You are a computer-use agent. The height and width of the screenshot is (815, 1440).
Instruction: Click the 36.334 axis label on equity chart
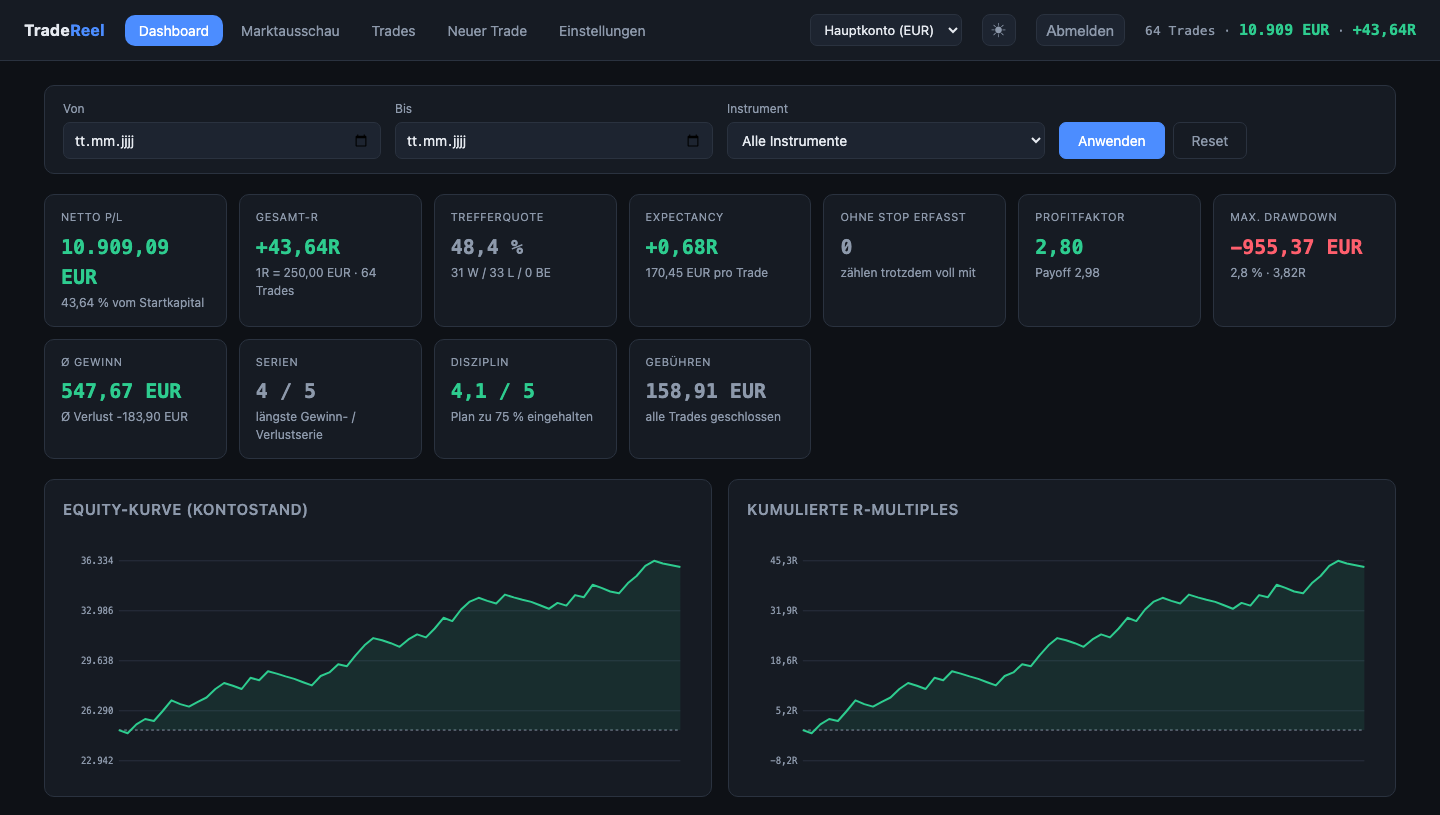point(97,560)
